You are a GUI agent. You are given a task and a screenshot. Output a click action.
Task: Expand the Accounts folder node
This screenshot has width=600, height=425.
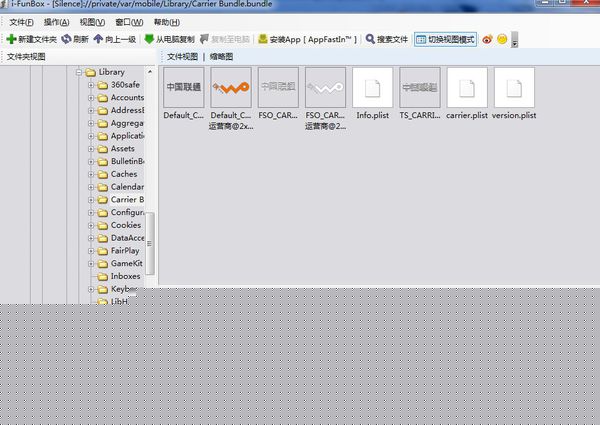(91, 98)
